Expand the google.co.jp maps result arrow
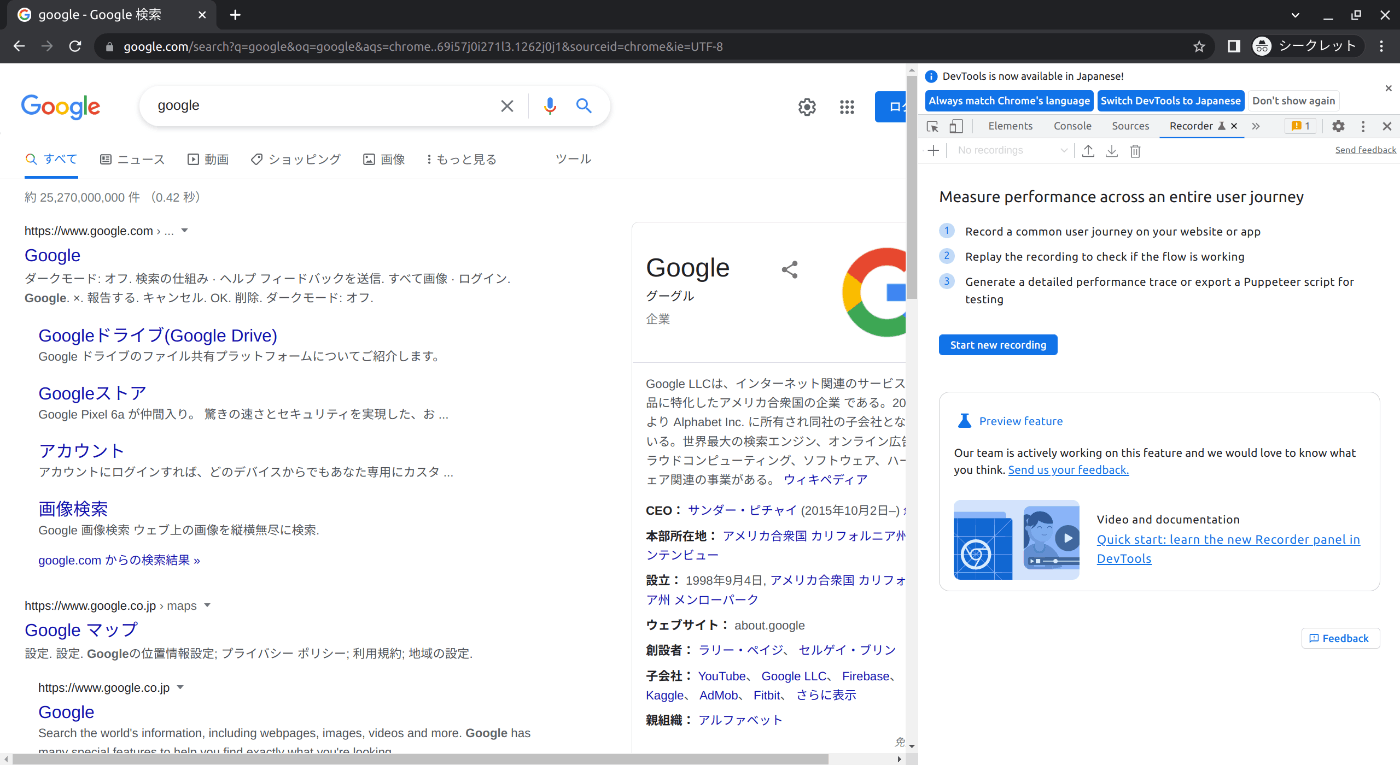Viewport: 1400px width, 765px height. tap(207, 606)
